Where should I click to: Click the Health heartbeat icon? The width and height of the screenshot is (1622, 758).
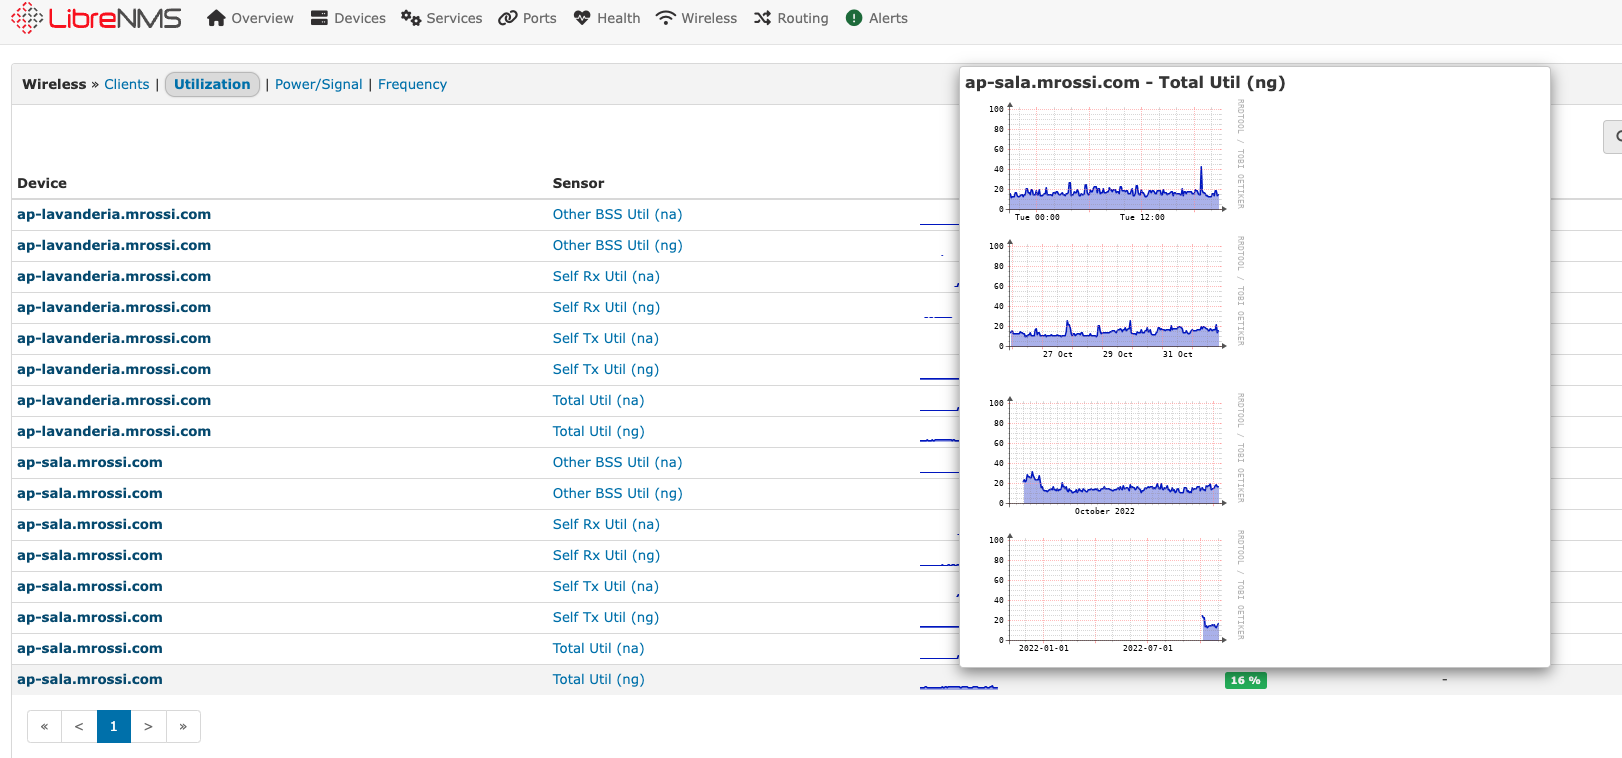coord(582,18)
